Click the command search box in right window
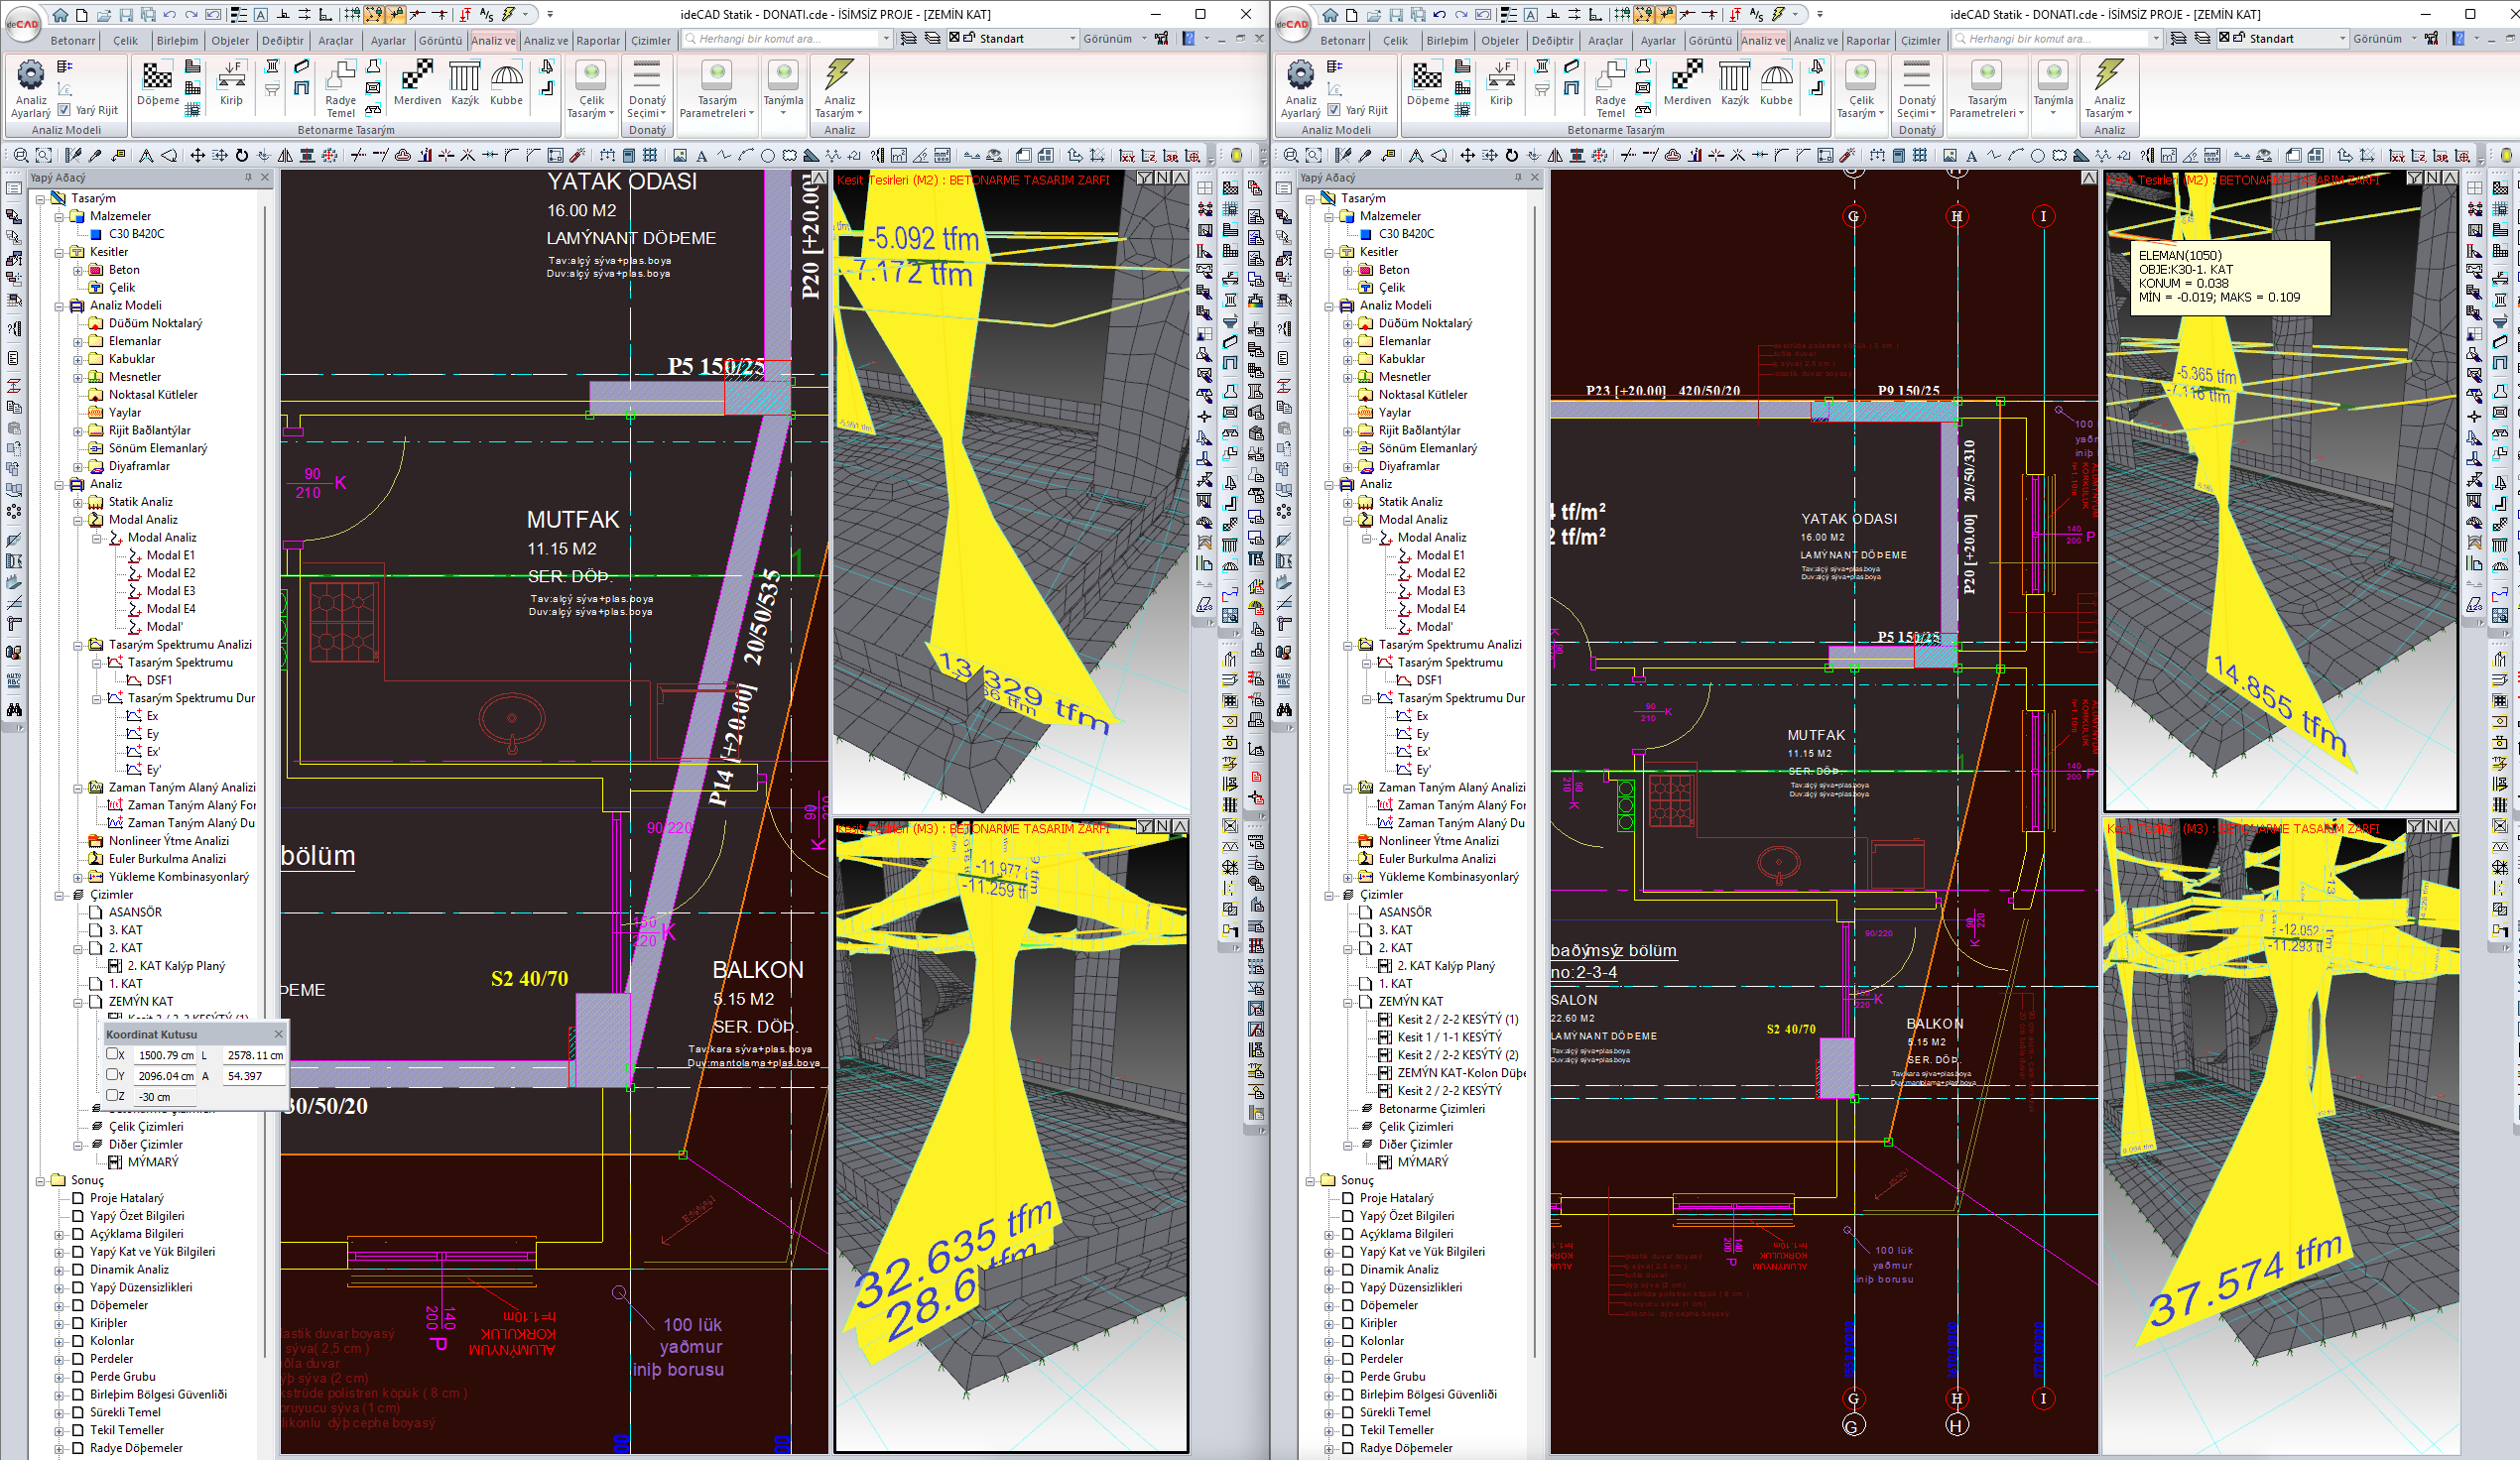This screenshot has width=2520, height=1460. (2055, 38)
